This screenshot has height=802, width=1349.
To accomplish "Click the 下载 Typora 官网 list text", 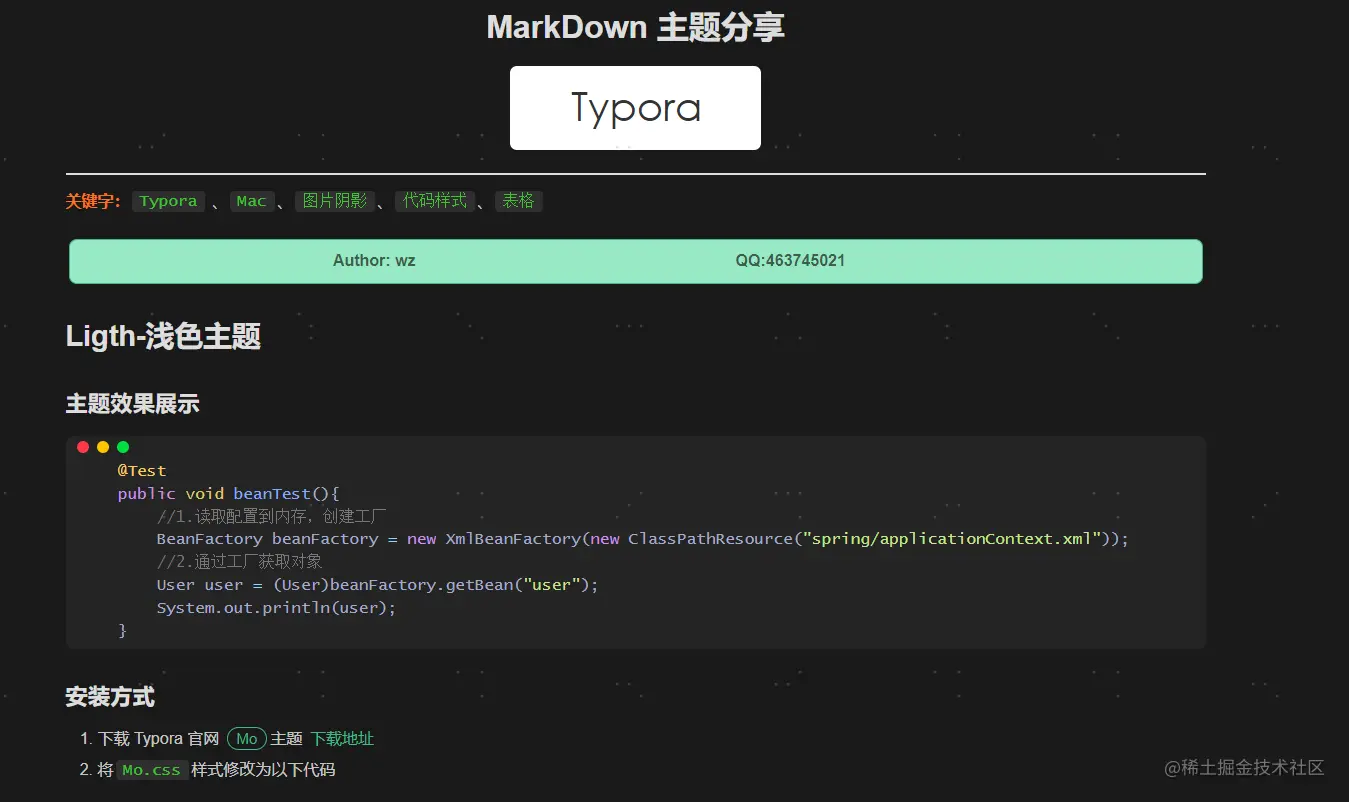I will coord(158,739).
